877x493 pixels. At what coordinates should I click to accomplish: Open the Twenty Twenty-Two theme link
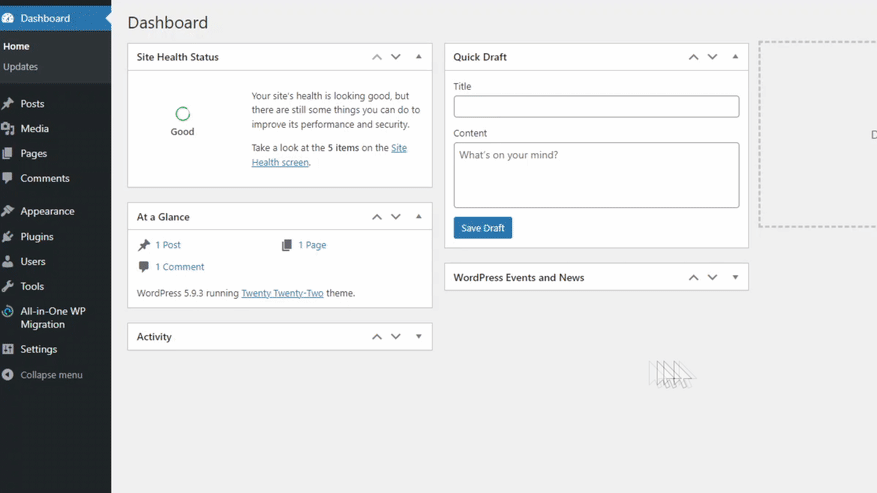[x=282, y=293]
